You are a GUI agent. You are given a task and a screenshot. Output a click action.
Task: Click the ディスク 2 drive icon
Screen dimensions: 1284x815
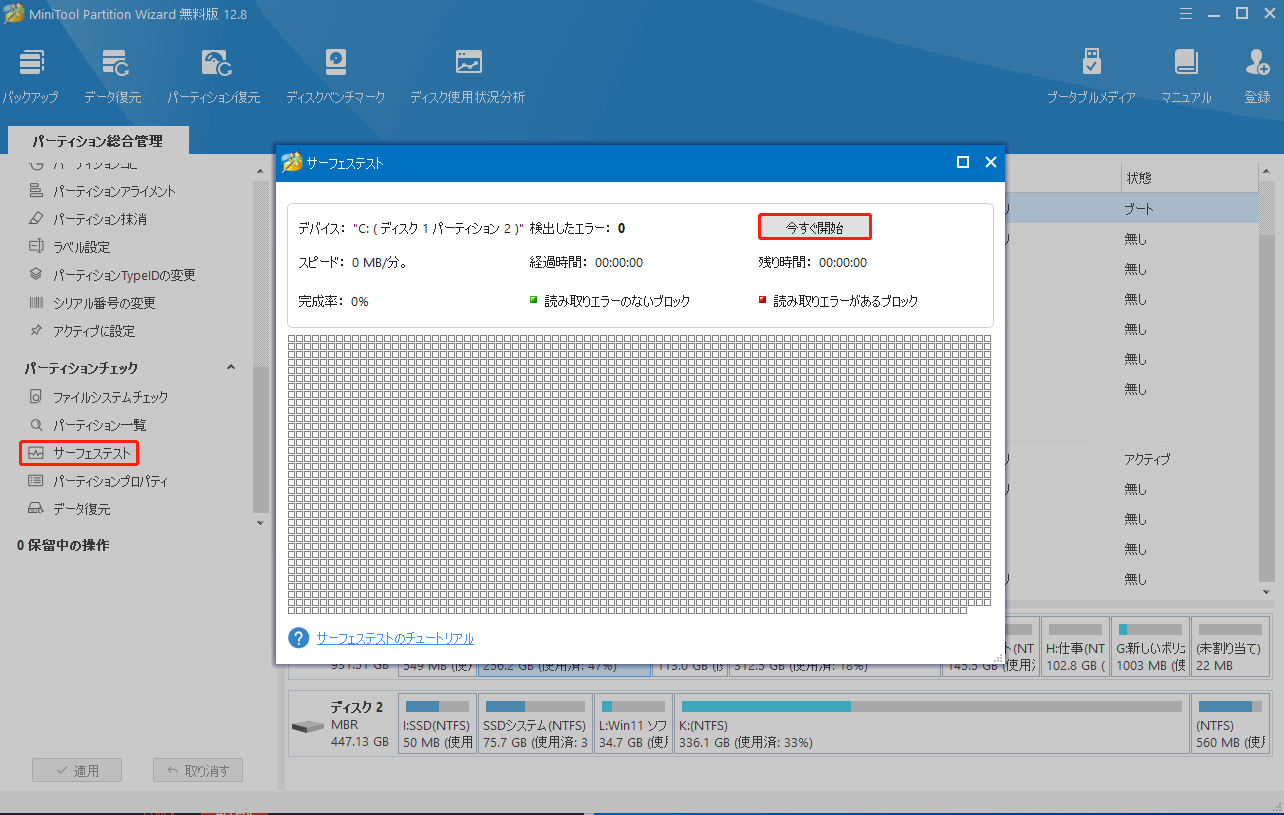(308, 726)
